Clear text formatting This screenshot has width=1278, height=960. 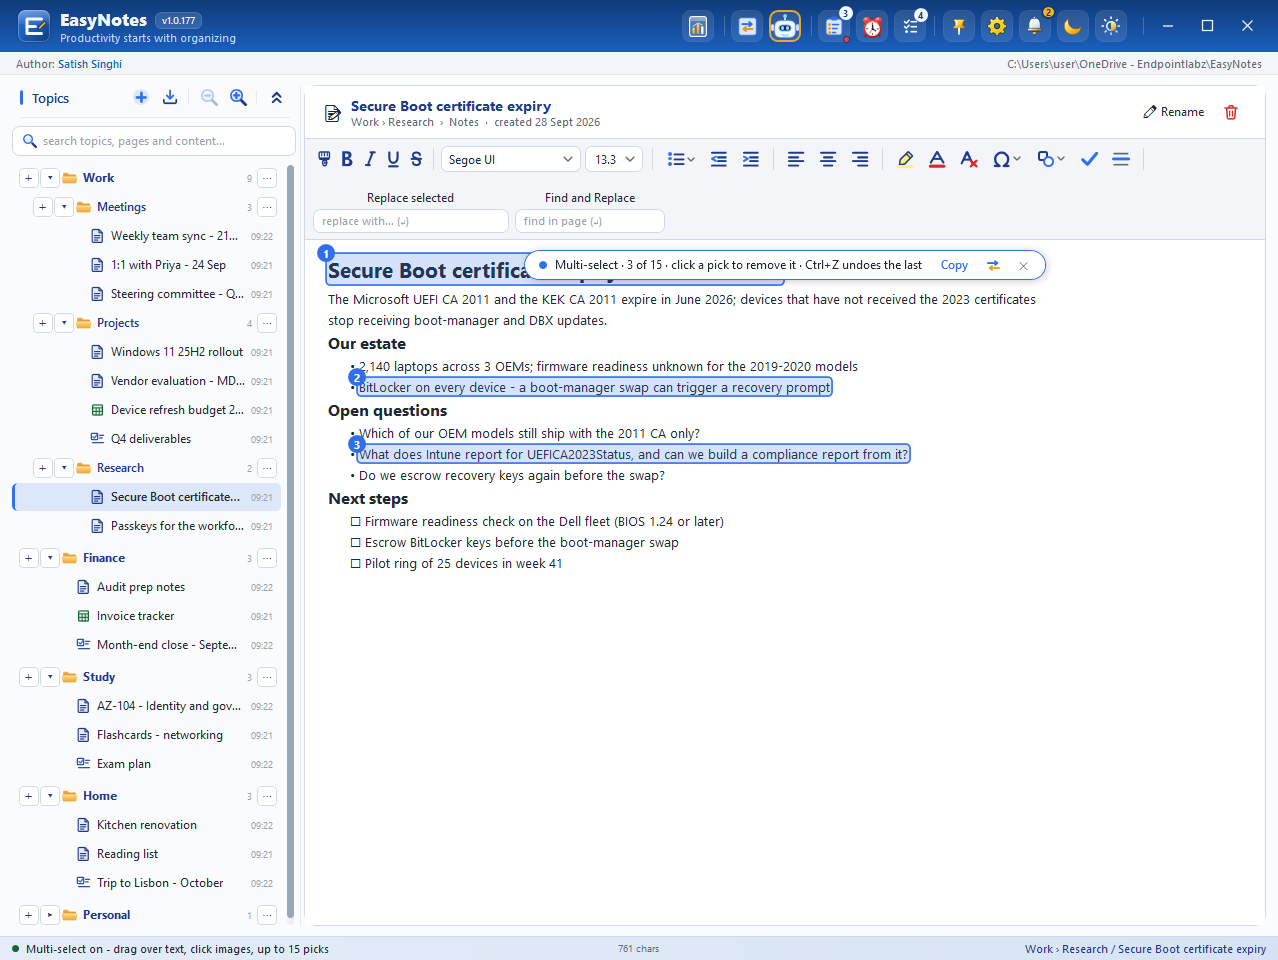[969, 159]
